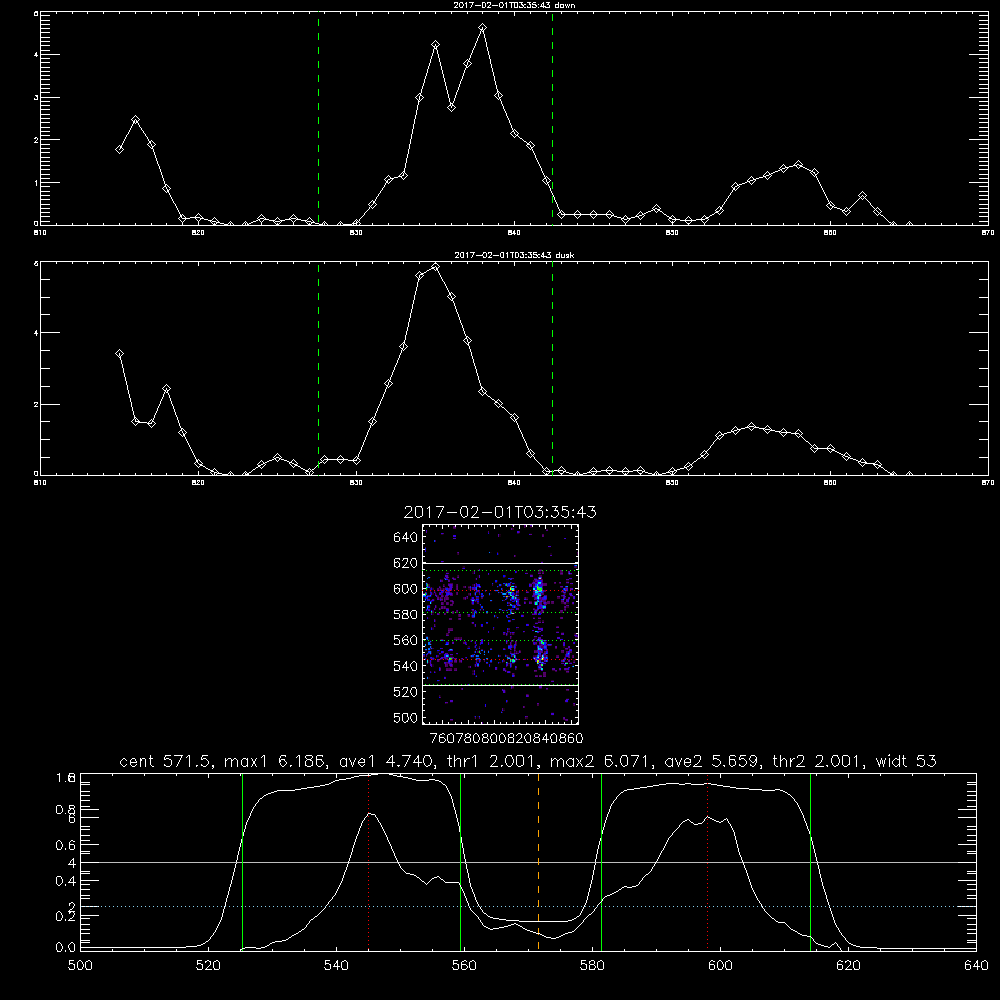Click the leftmost green vertical line in bottom plot
Image resolution: width=1000 pixels, height=1000 pixels.
242,861
